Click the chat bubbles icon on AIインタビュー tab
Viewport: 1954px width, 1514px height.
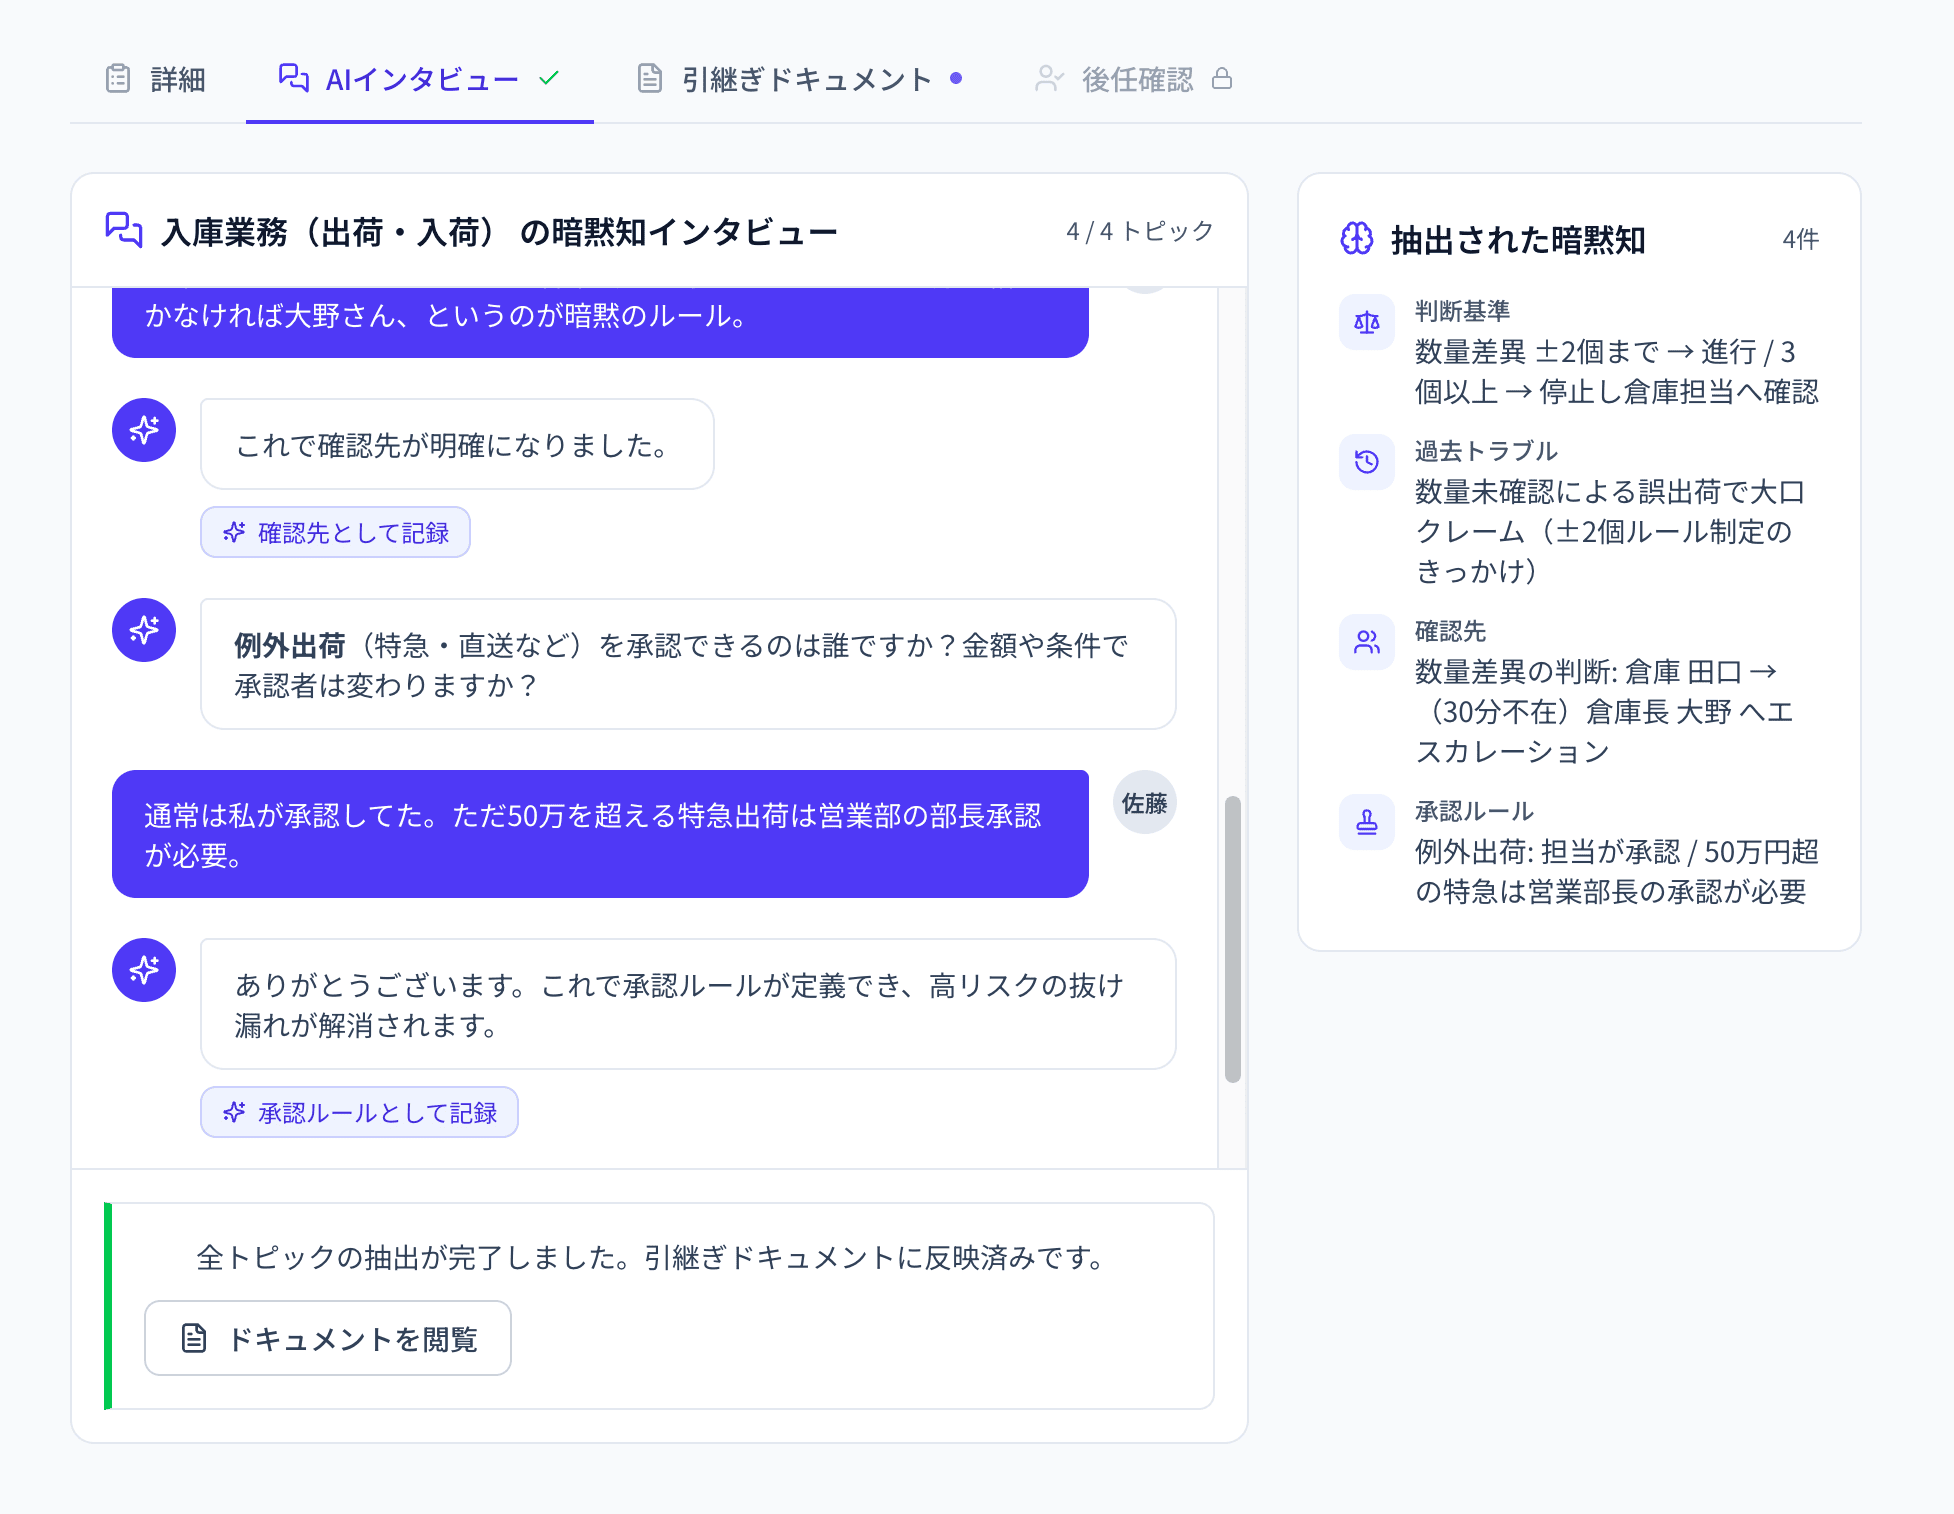click(293, 78)
